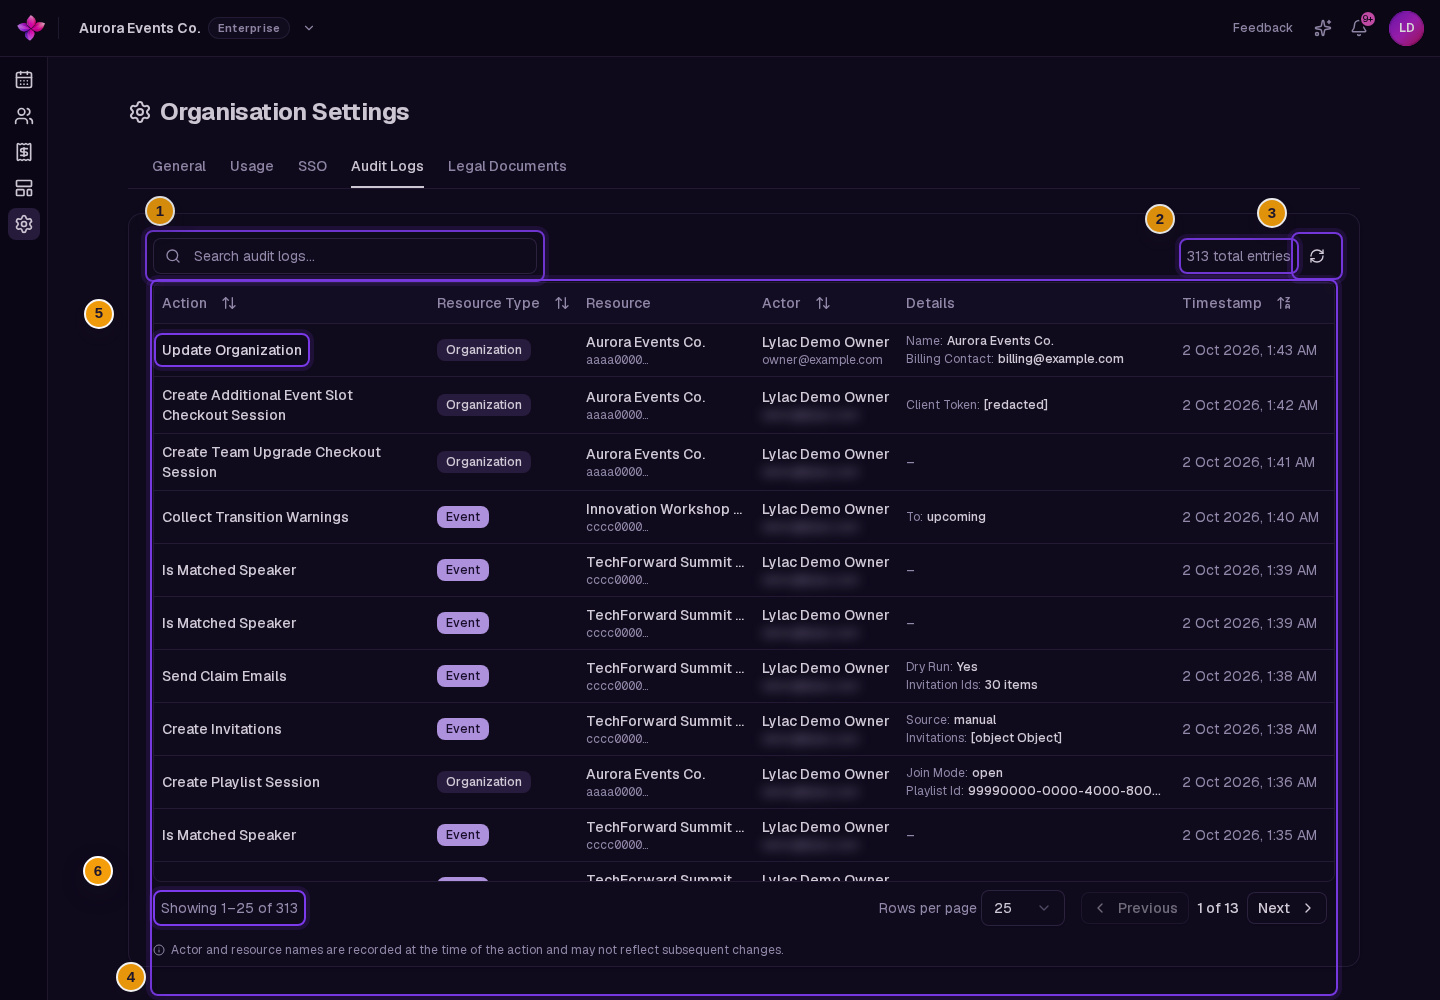Click the Create Playlist Session entry
1440x1000 pixels.
(x=241, y=782)
